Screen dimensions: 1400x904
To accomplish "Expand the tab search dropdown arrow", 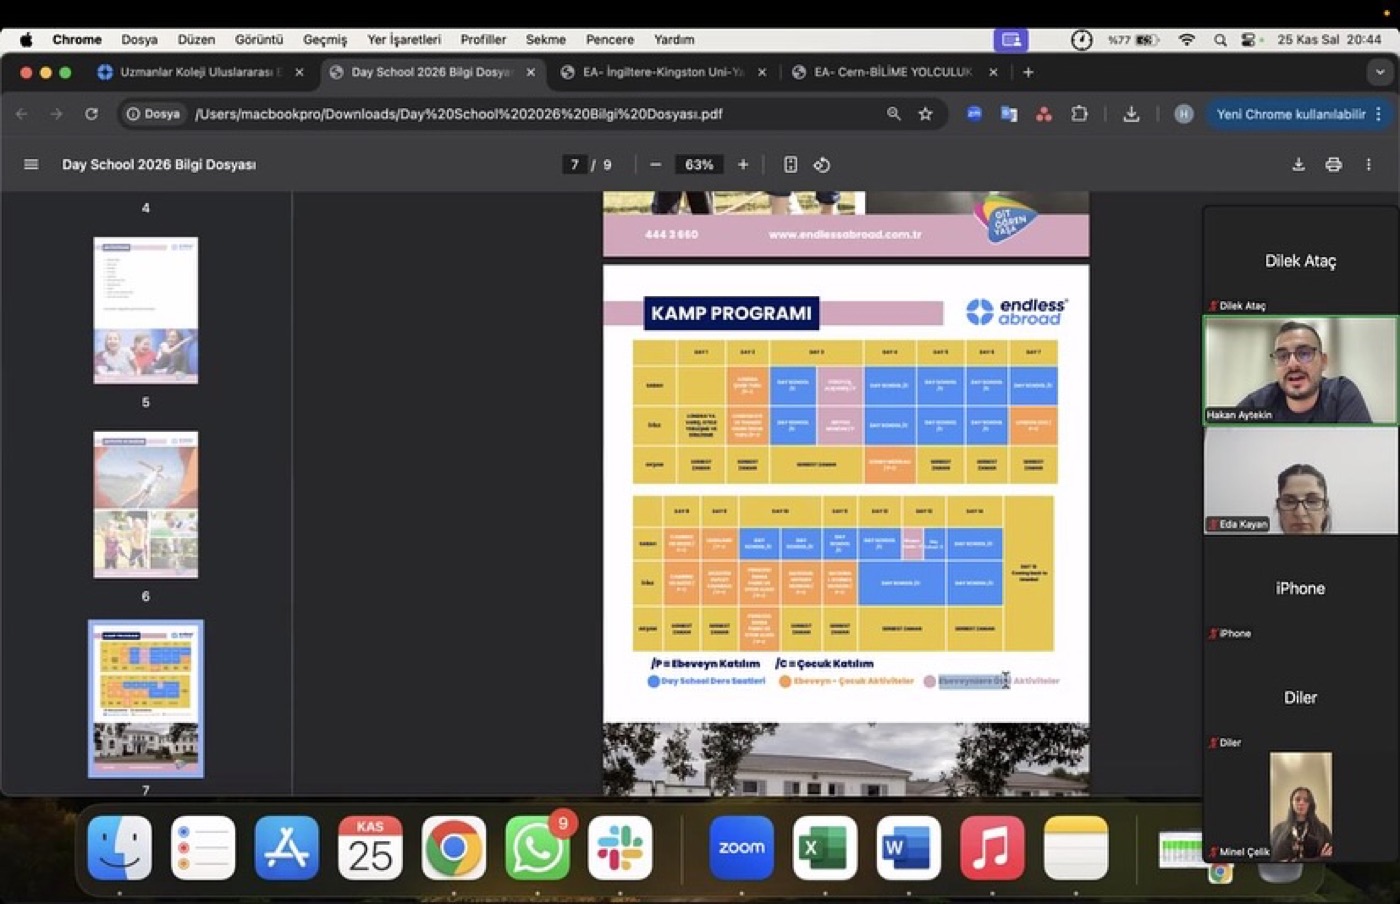I will pos(1380,72).
